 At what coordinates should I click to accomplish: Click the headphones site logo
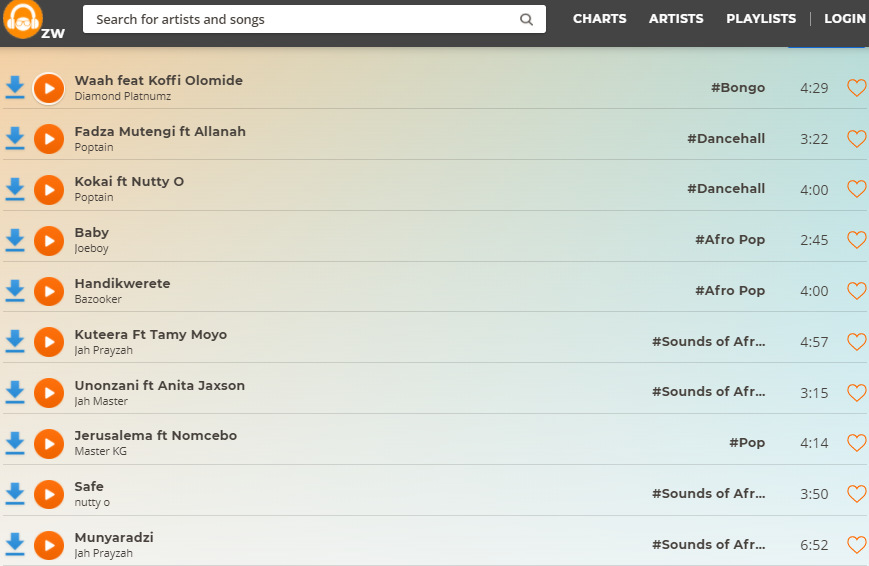[x=22, y=19]
